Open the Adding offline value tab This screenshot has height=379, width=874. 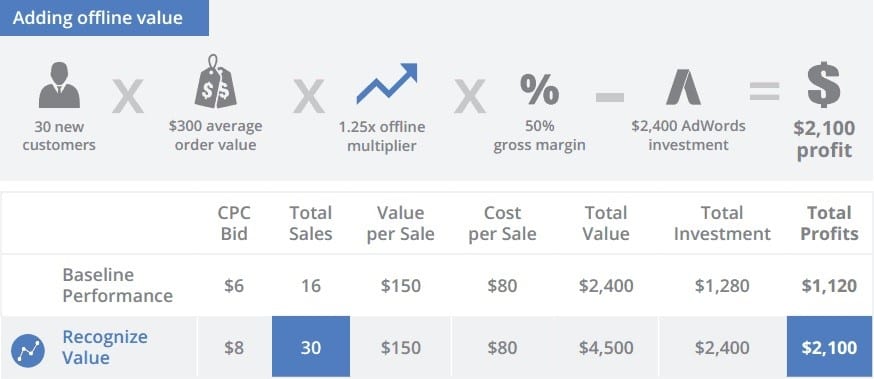coord(104,18)
